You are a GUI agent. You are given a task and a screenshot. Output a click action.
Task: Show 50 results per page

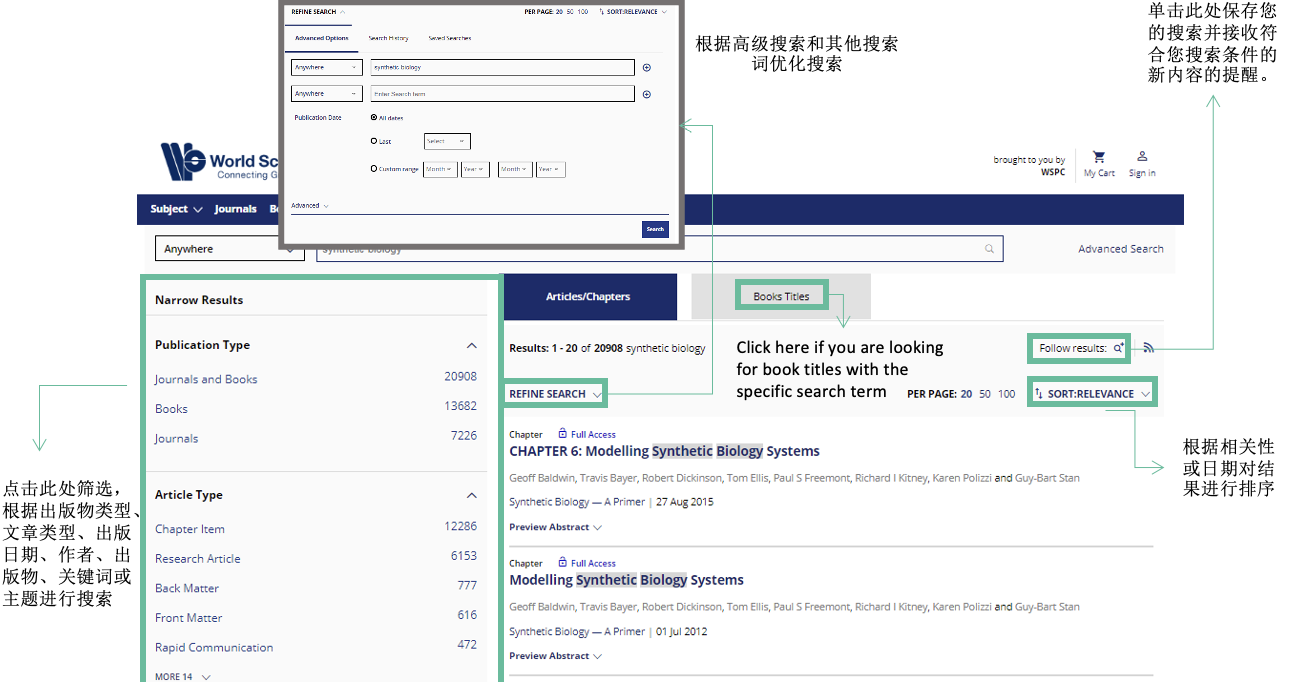click(x=985, y=394)
